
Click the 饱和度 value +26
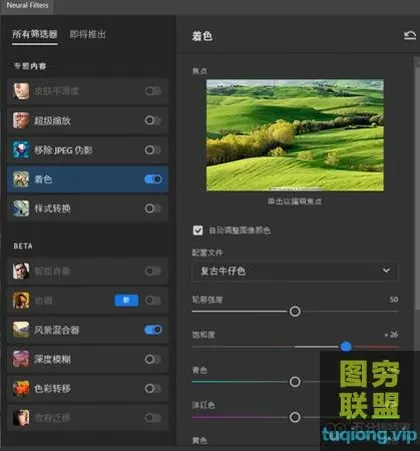[x=391, y=334]
